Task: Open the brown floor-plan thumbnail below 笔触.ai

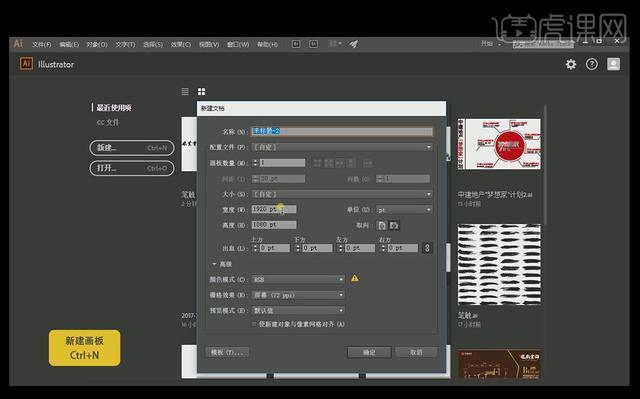Action: click(x=499, y=364)
